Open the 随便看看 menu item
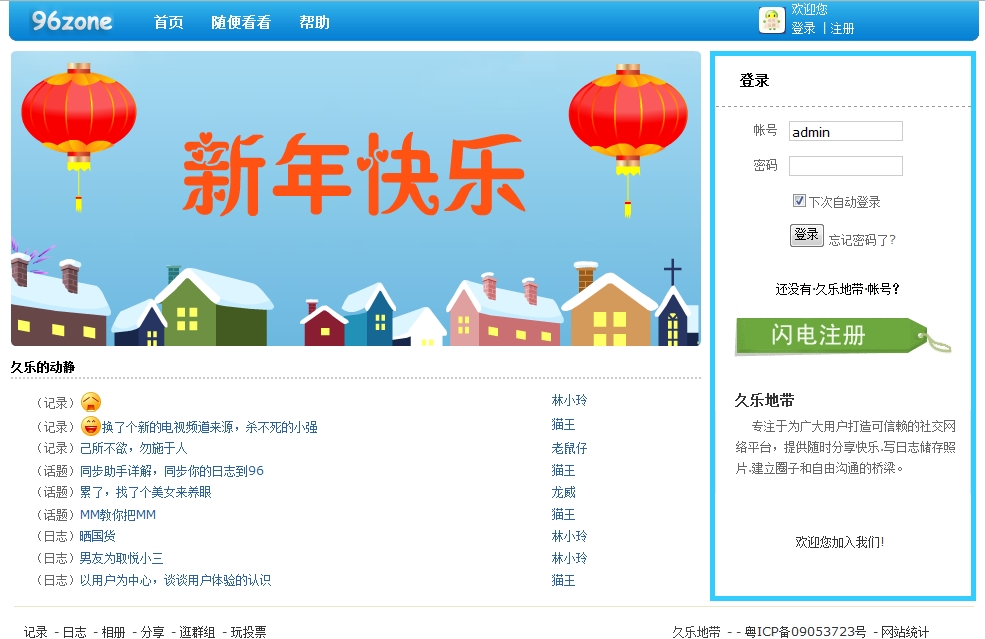The width and height of the screenshot is (985, 639). coord(241,23)
